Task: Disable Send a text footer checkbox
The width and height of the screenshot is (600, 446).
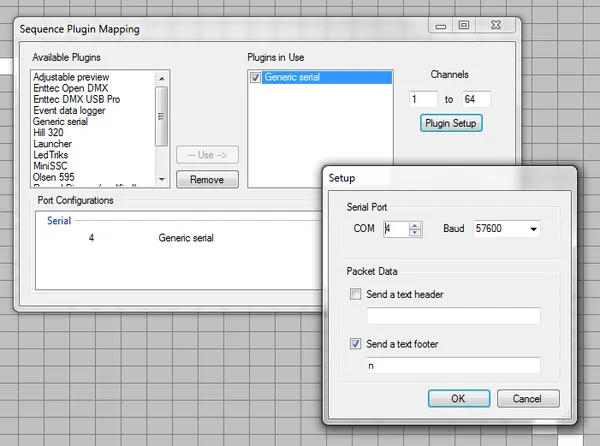Action: coord(356,344)
